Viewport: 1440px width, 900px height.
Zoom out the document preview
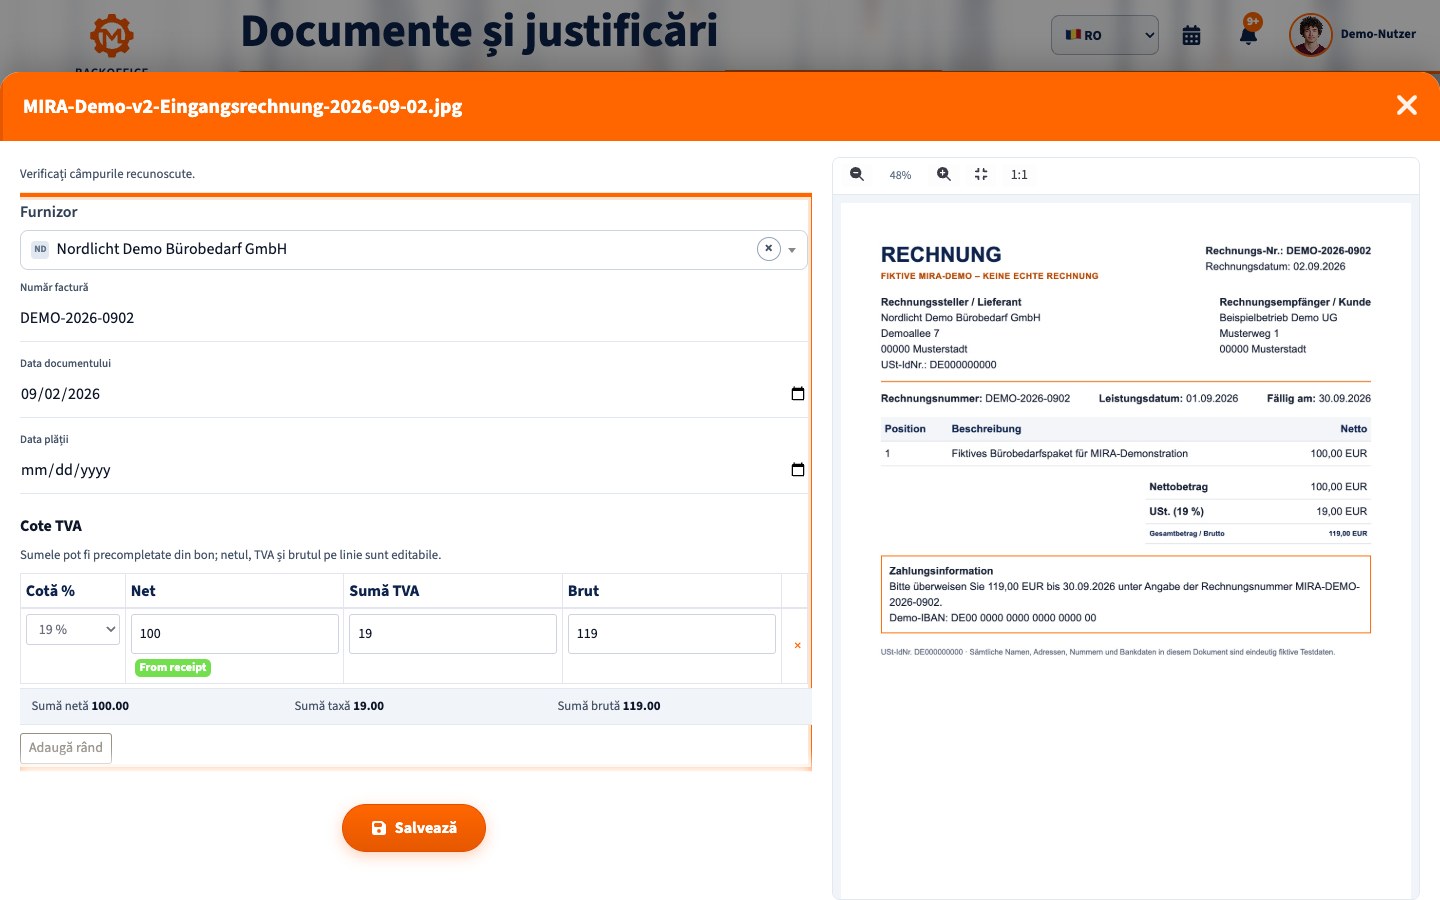pos(857,174)
